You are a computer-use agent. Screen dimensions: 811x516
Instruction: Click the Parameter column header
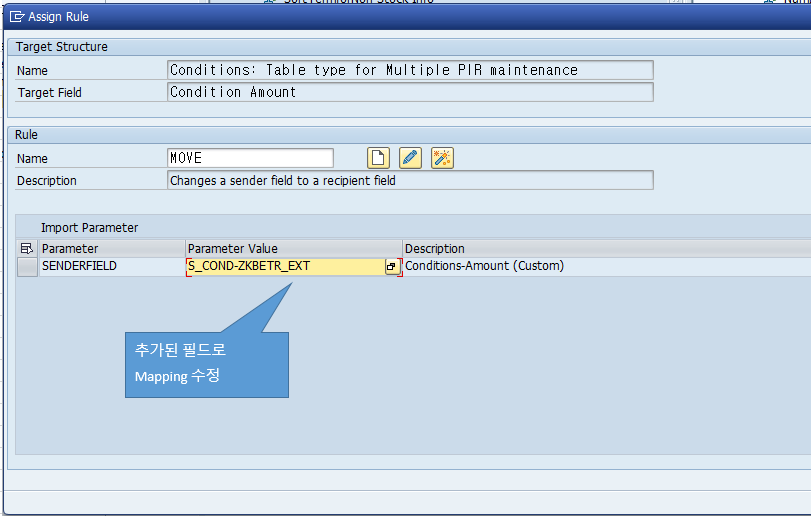[x=112, y=249]
